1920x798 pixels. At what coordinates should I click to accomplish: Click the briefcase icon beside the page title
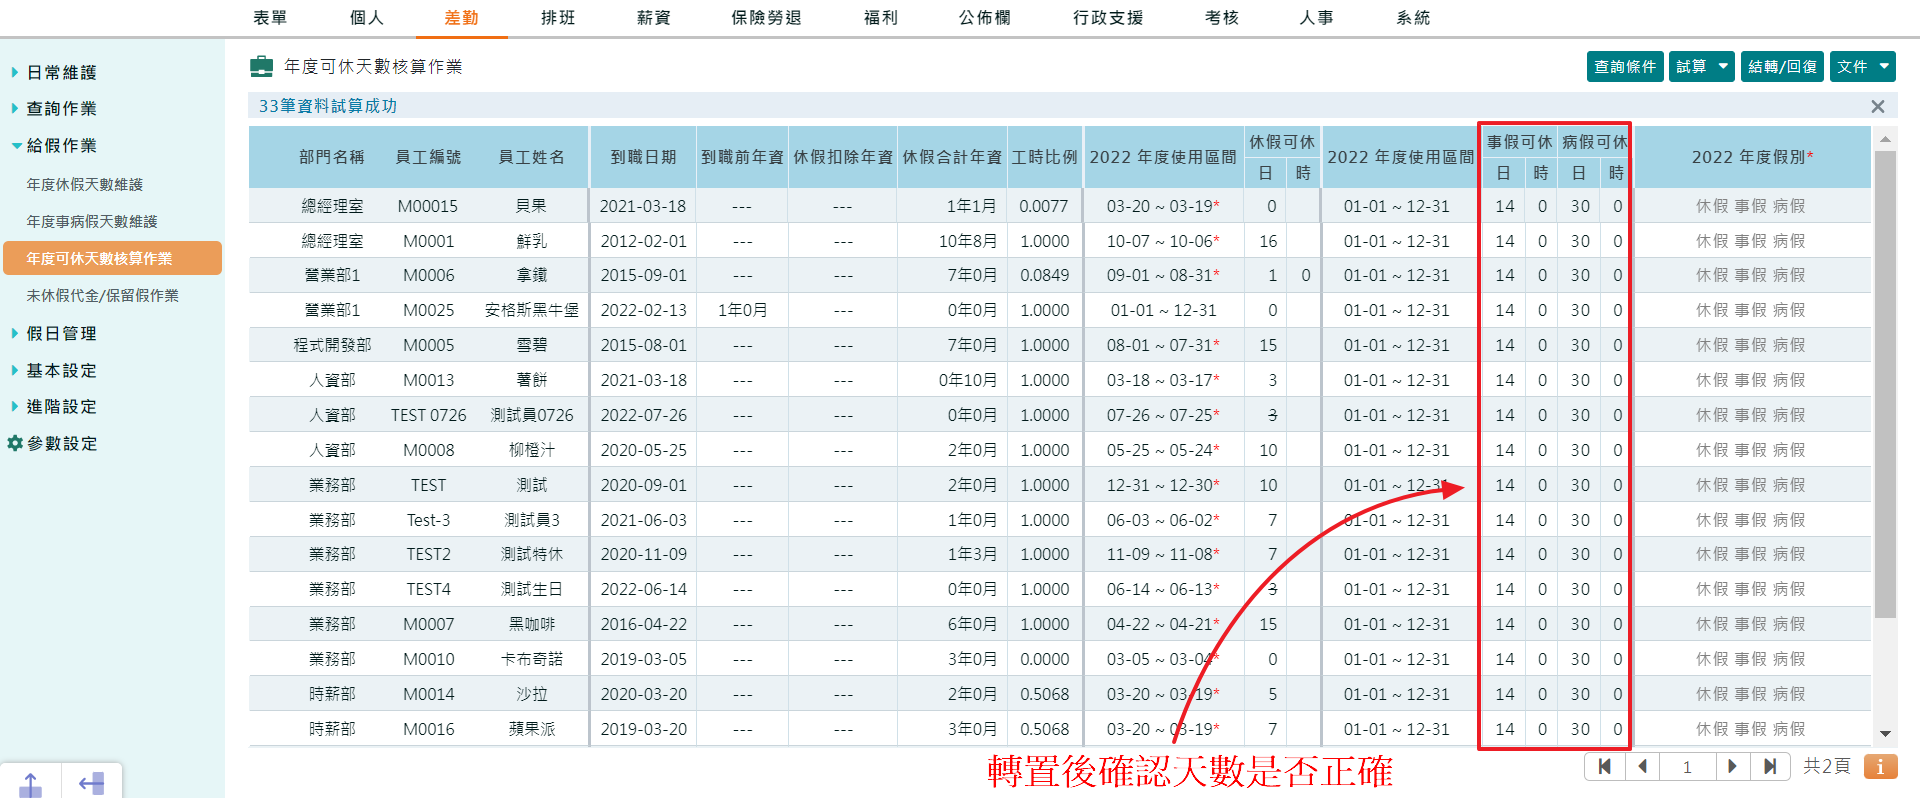click(x=261, y=67)
